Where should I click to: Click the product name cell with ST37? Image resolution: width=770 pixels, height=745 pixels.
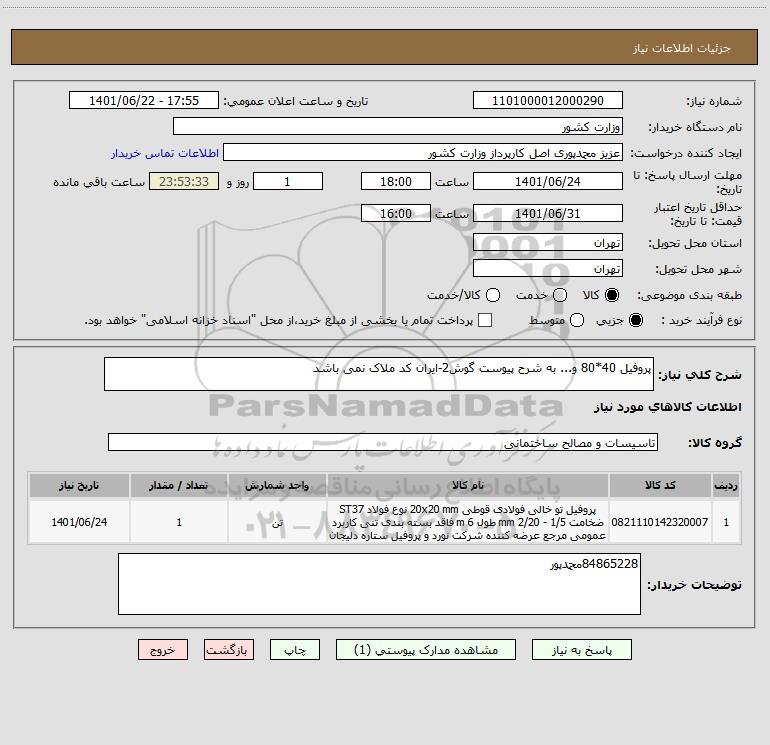[468, 522]
